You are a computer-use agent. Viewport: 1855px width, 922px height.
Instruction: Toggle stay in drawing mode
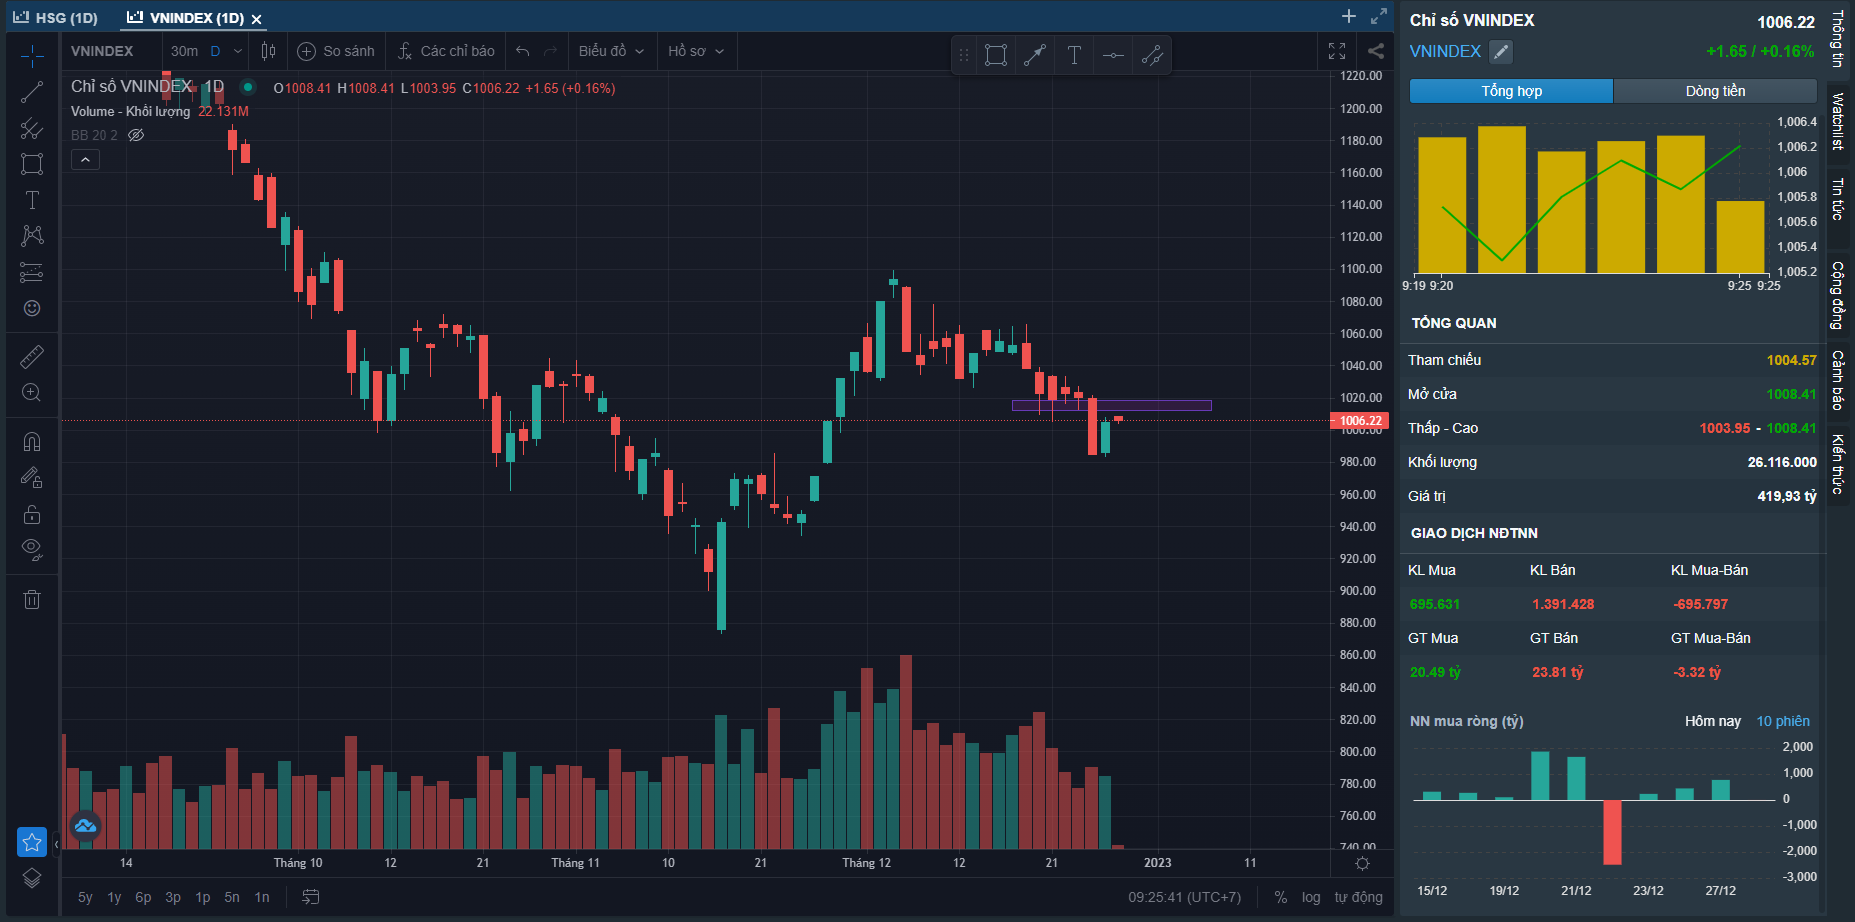[x=32, y=478]
